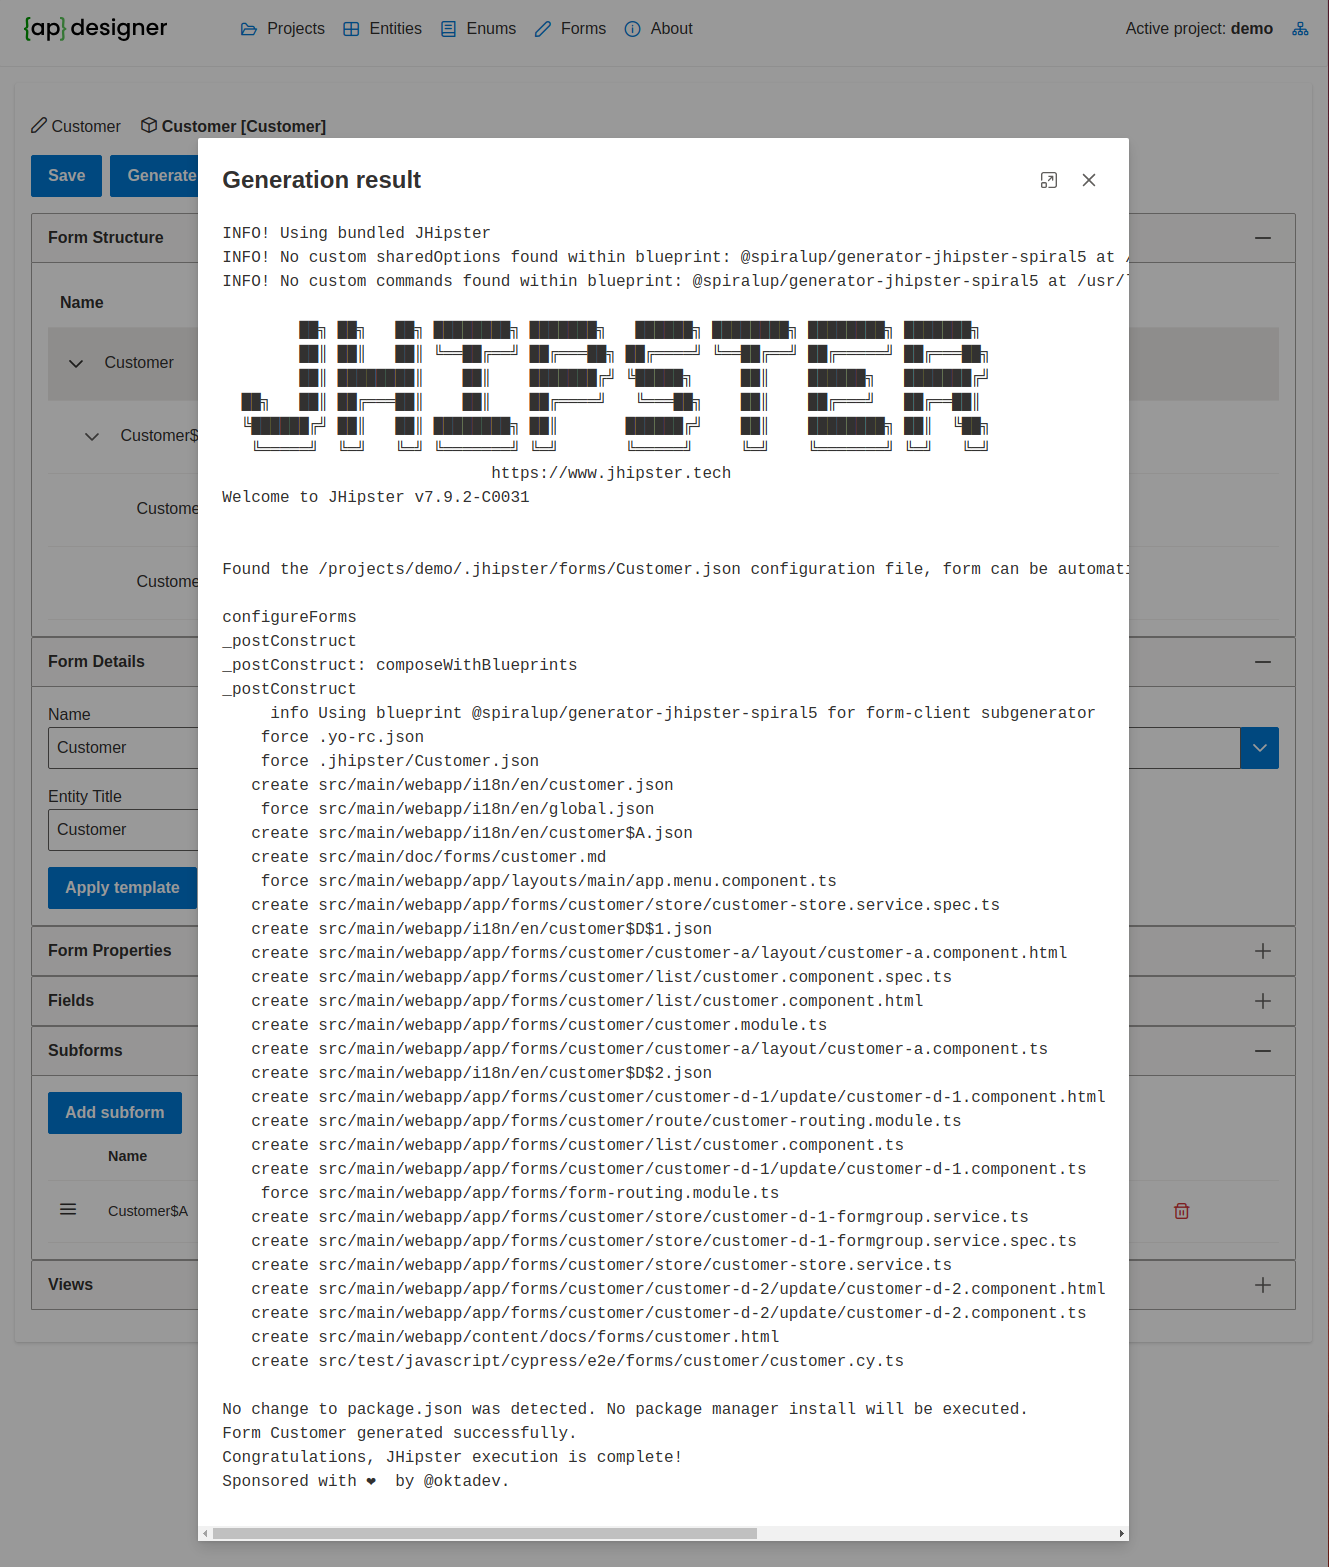Image resolution: width=1329 pixels, height=1567 pixels.
Task: Collapse the Customer$A tree node
Action: pyautogui.click(x=92, y=436)
